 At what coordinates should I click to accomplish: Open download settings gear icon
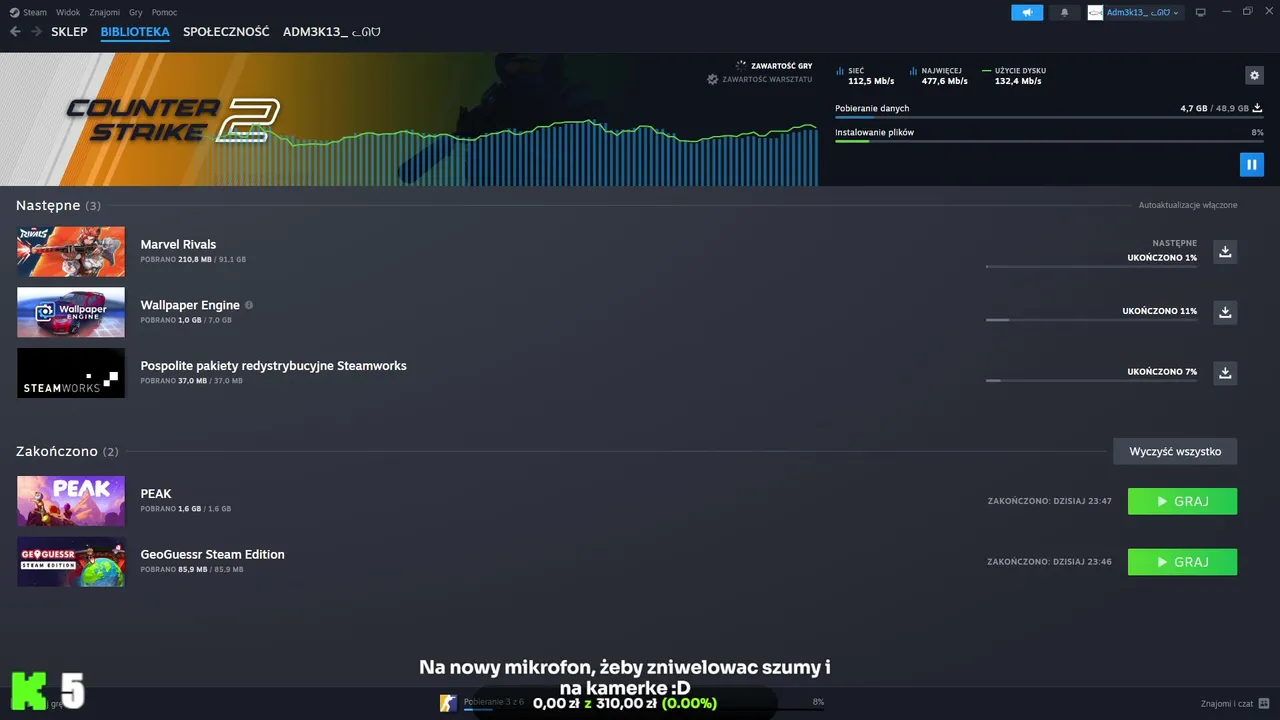point(1254,75)
